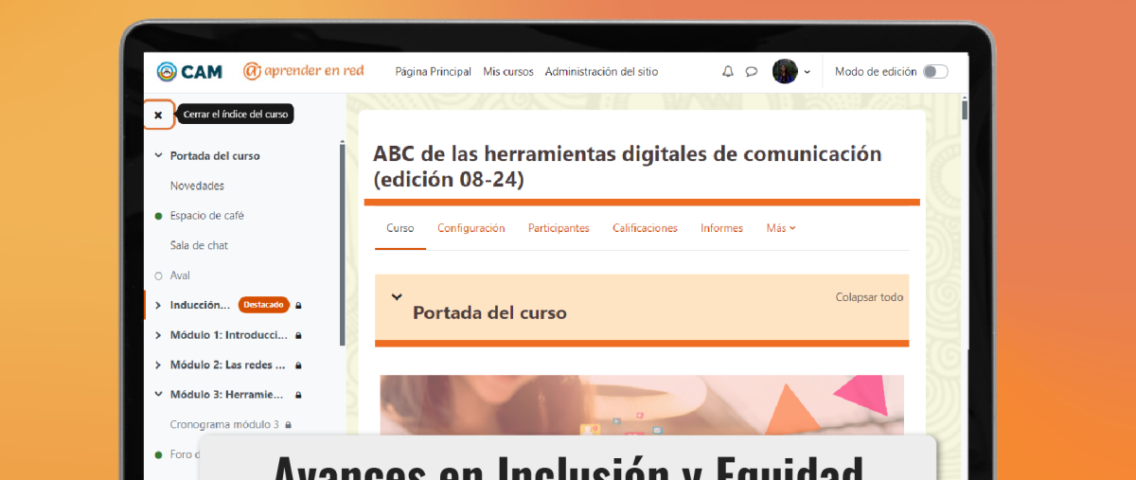This screenshot has width=1136, height=480.
Task: Toggle the Modo de edición switch
Action: click(x=935, y=72)
